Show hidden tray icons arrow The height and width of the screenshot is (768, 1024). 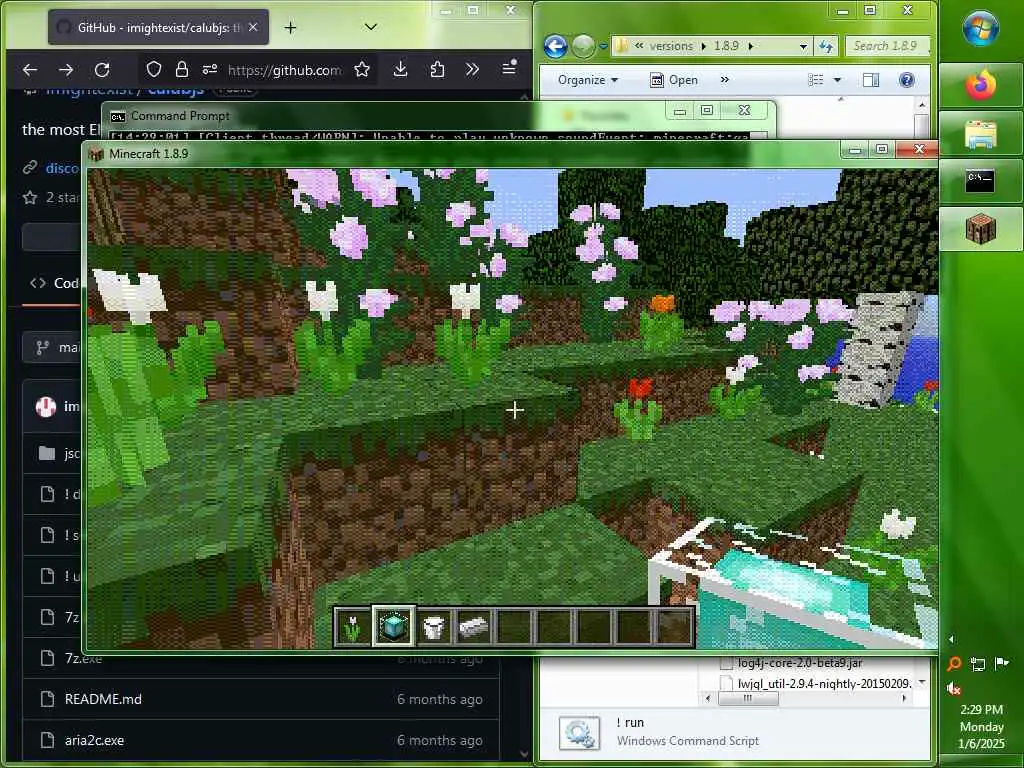point(951,639)
